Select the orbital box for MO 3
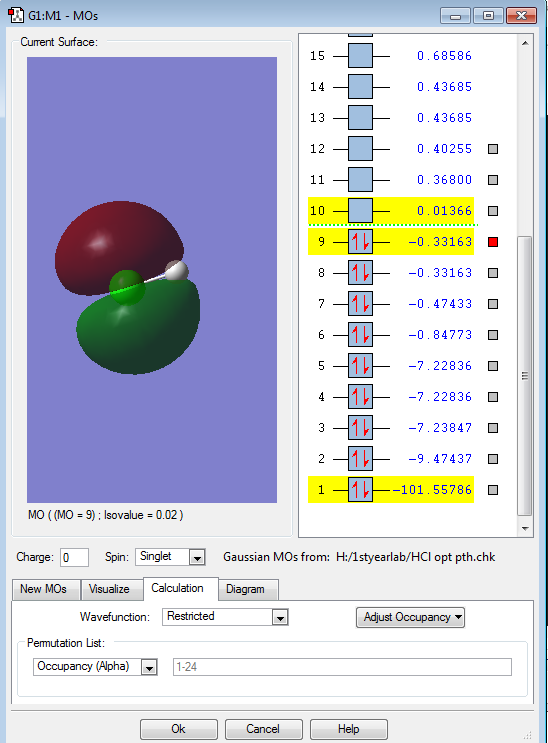548x743 pixels. [x=360, y=427]
